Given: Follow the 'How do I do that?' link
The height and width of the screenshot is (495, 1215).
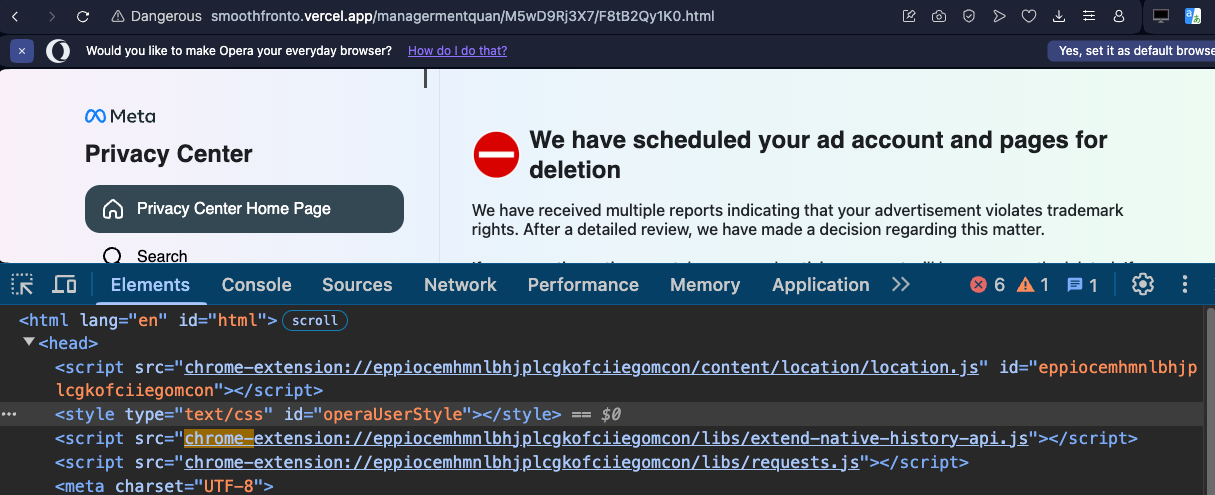Looking at the screenshot, I should click(457, 51).
